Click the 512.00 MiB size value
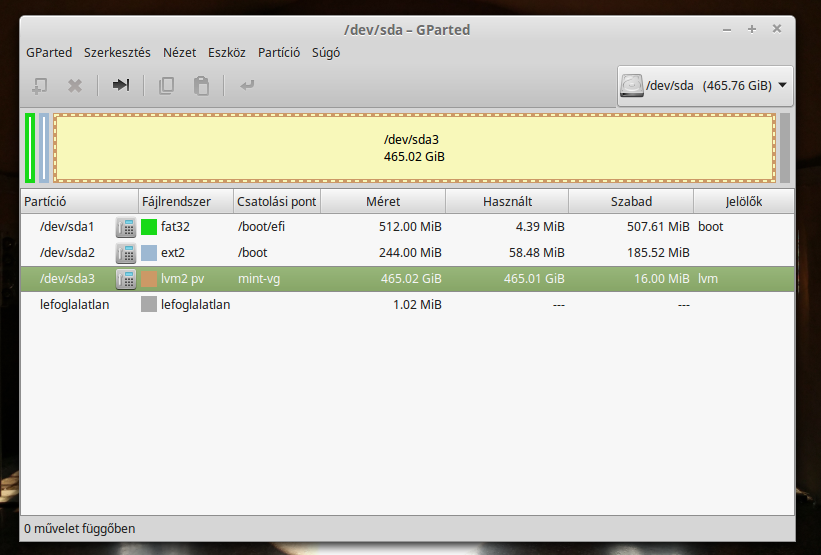The height and width of the screenshot is (555, 821). point(410,227)
